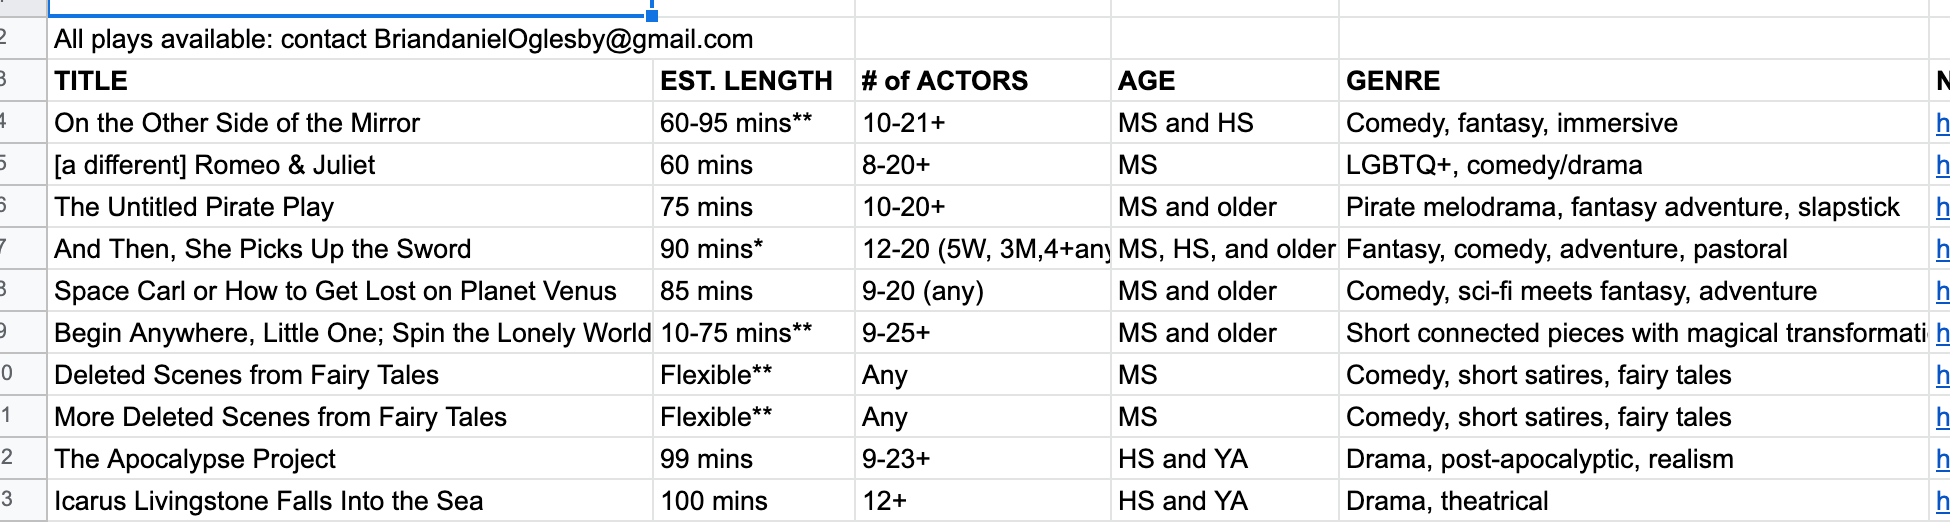Screen dimensions: 1950x522
Task: Select the "10-75 mins**" length cell
Action: 735,333
